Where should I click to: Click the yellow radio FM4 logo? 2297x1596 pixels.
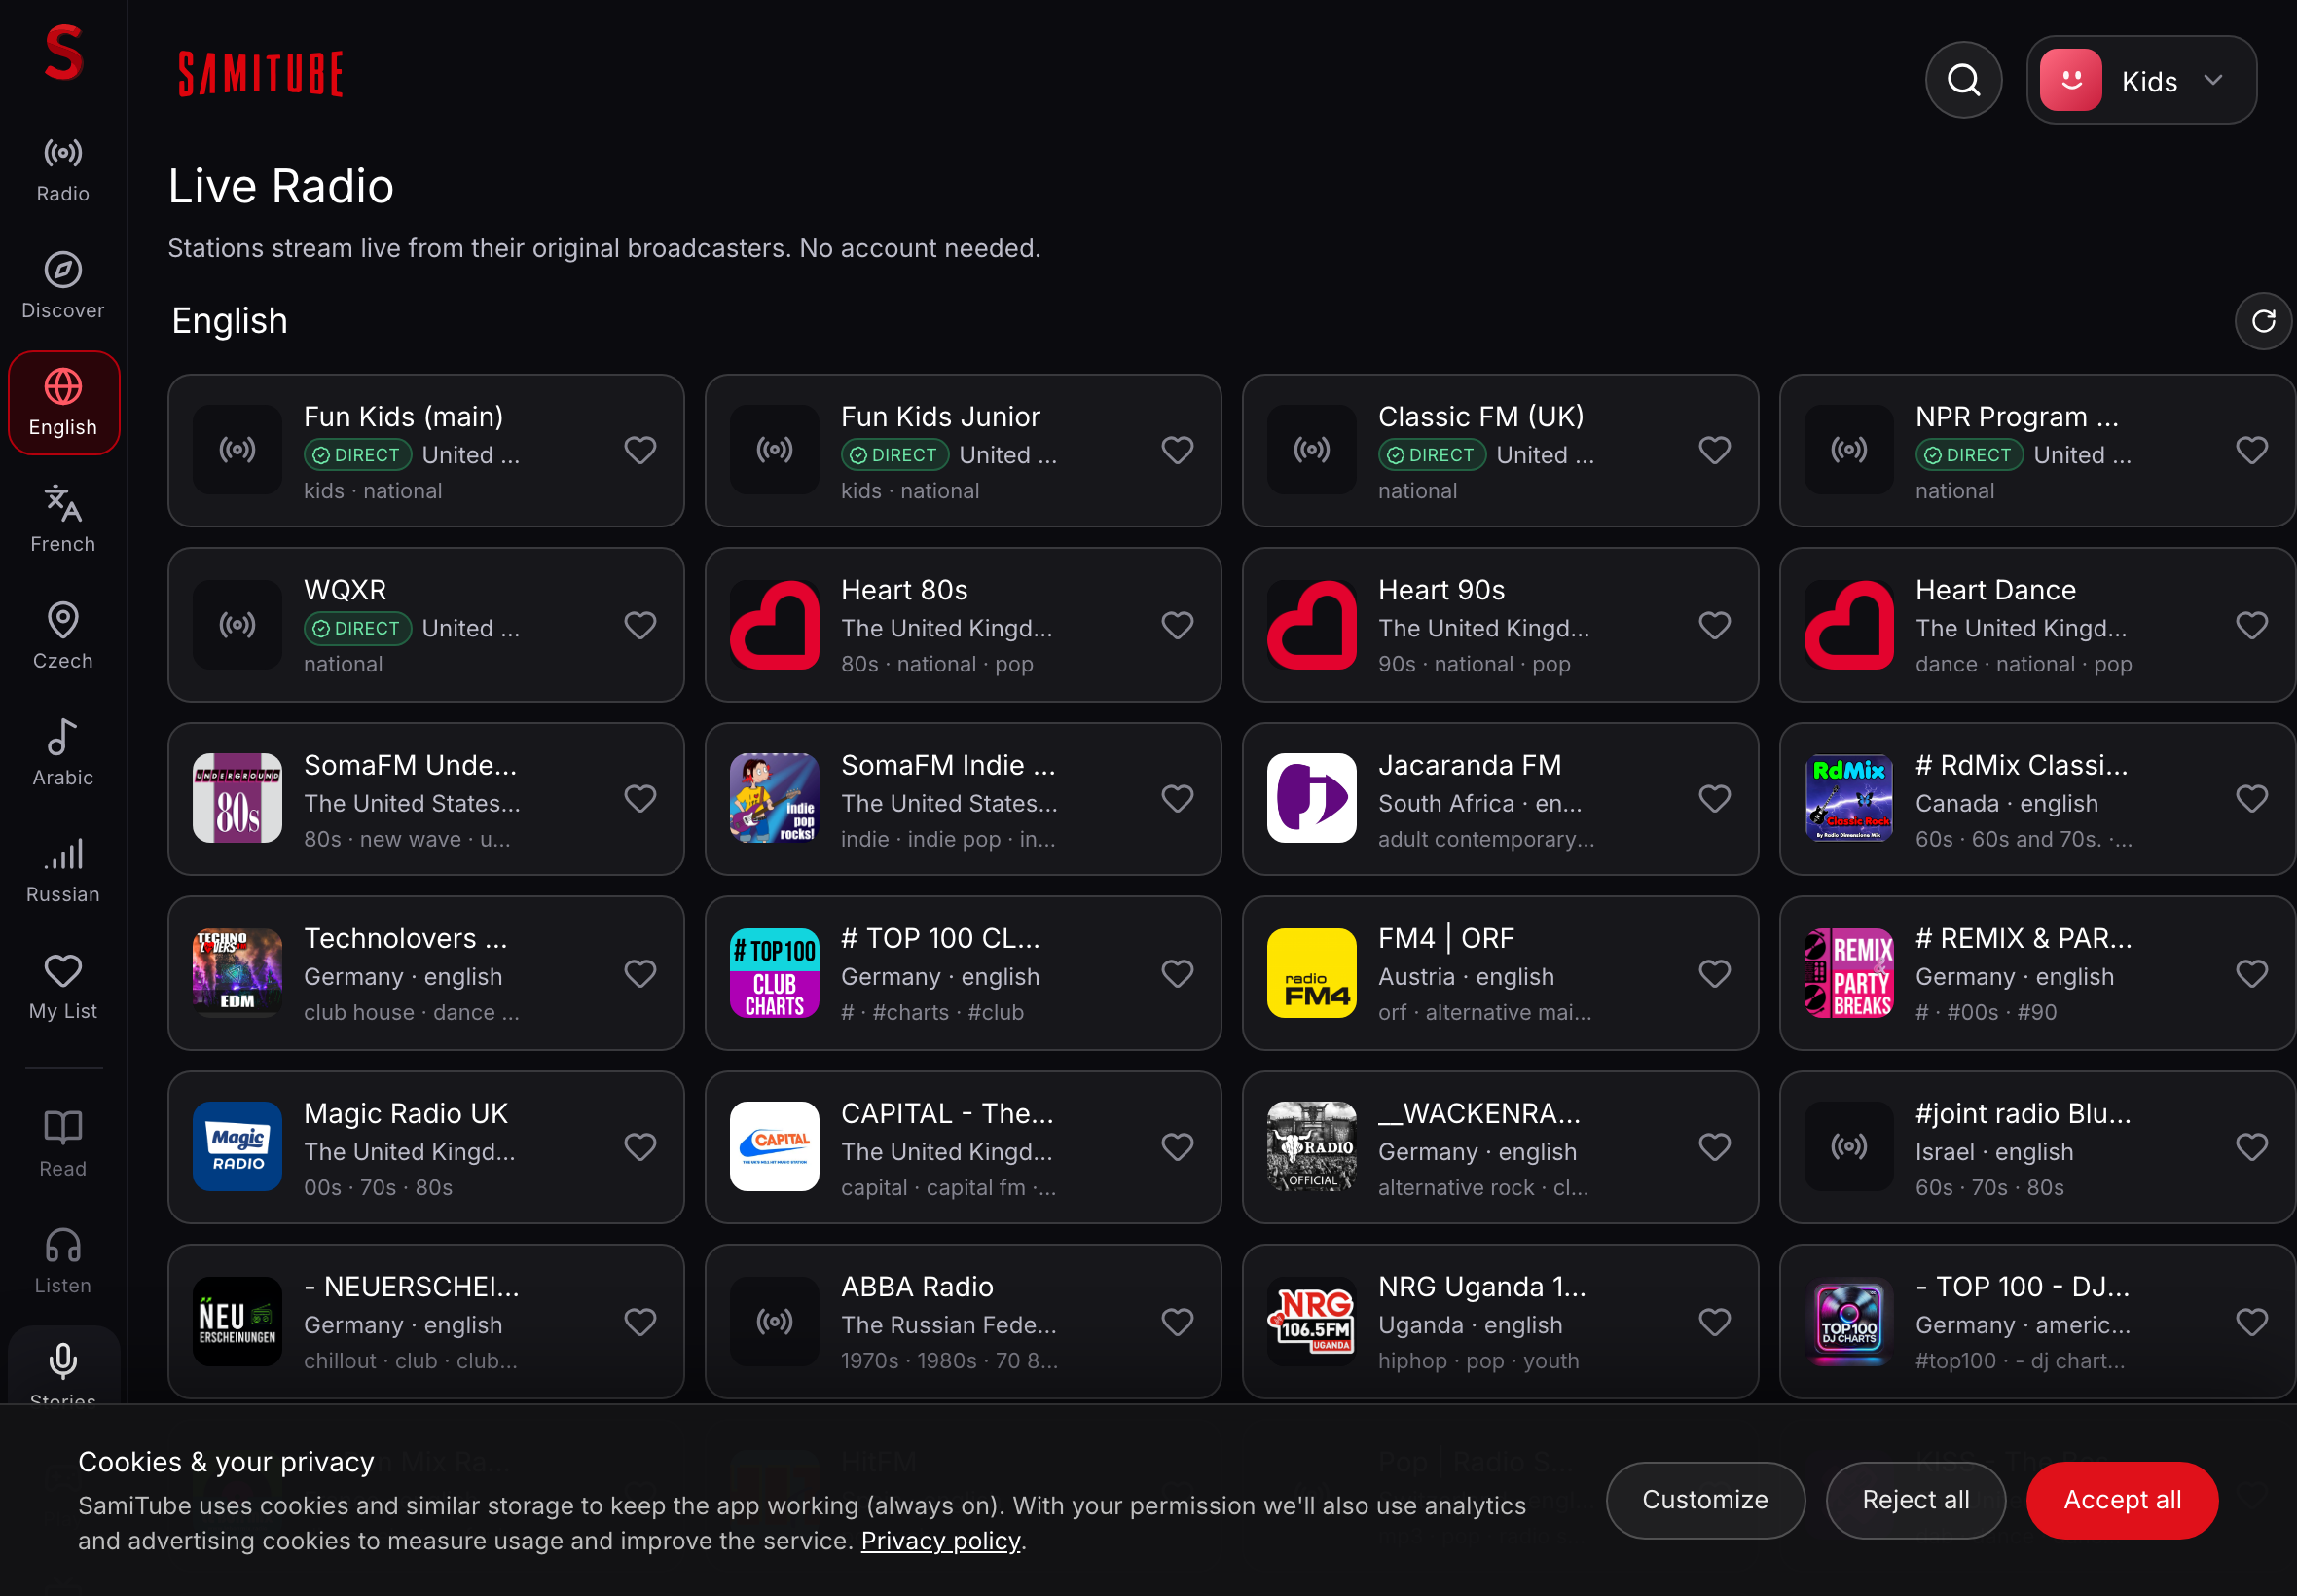[1311, 973]
